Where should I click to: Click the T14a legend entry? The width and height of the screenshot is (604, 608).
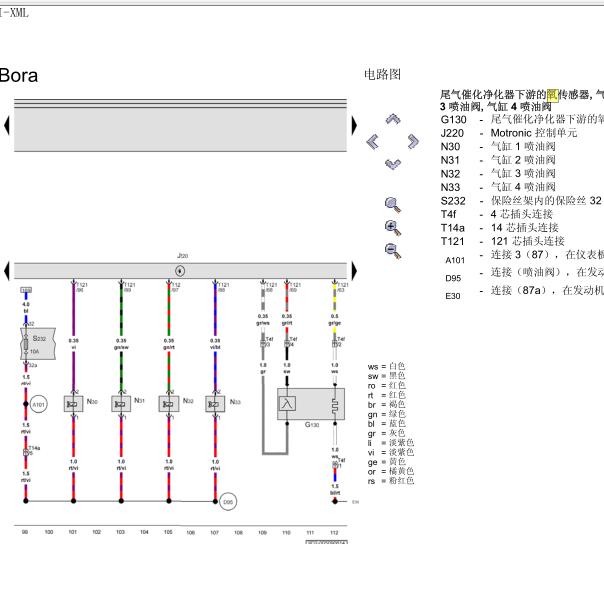tap(499, 228)
